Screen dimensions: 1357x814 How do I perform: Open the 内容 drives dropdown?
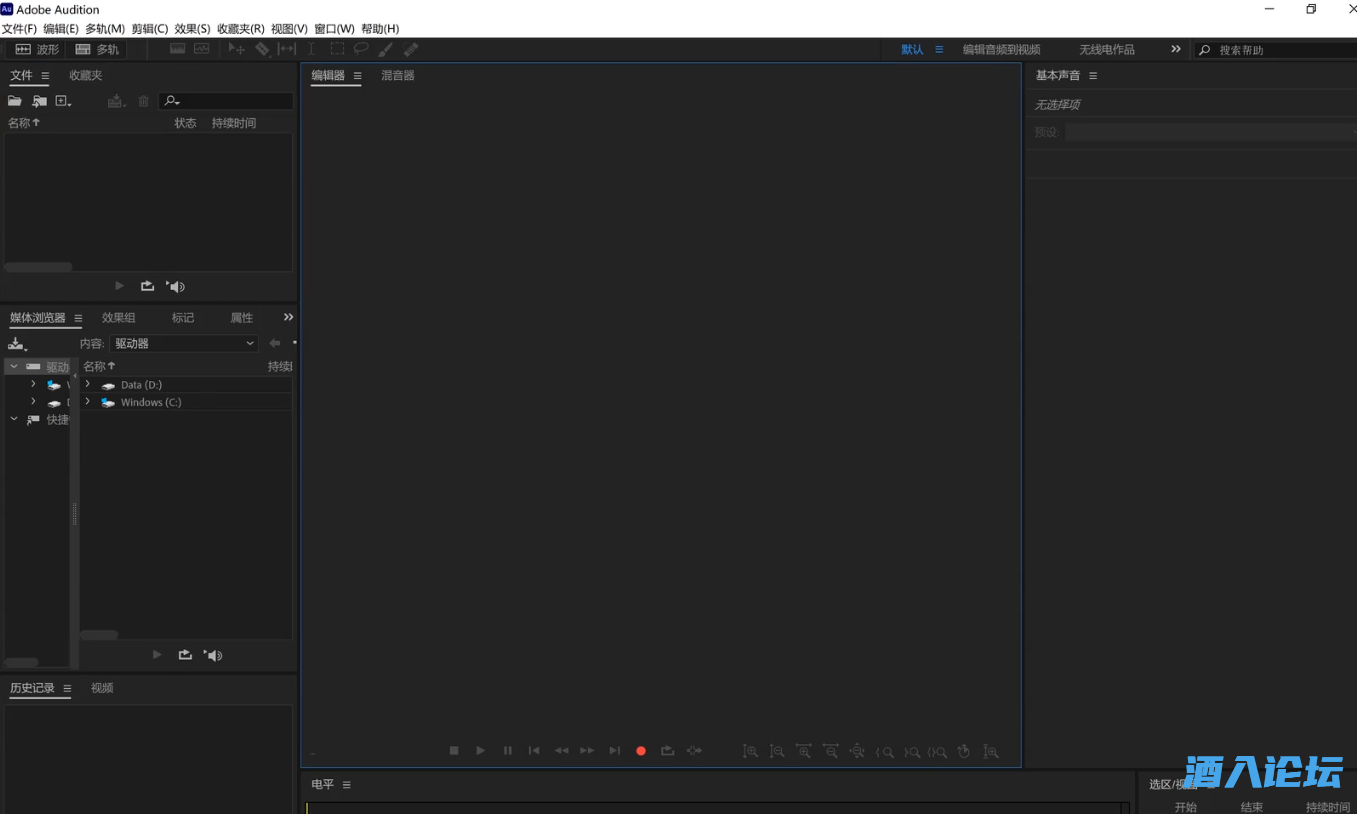(184, 343)
